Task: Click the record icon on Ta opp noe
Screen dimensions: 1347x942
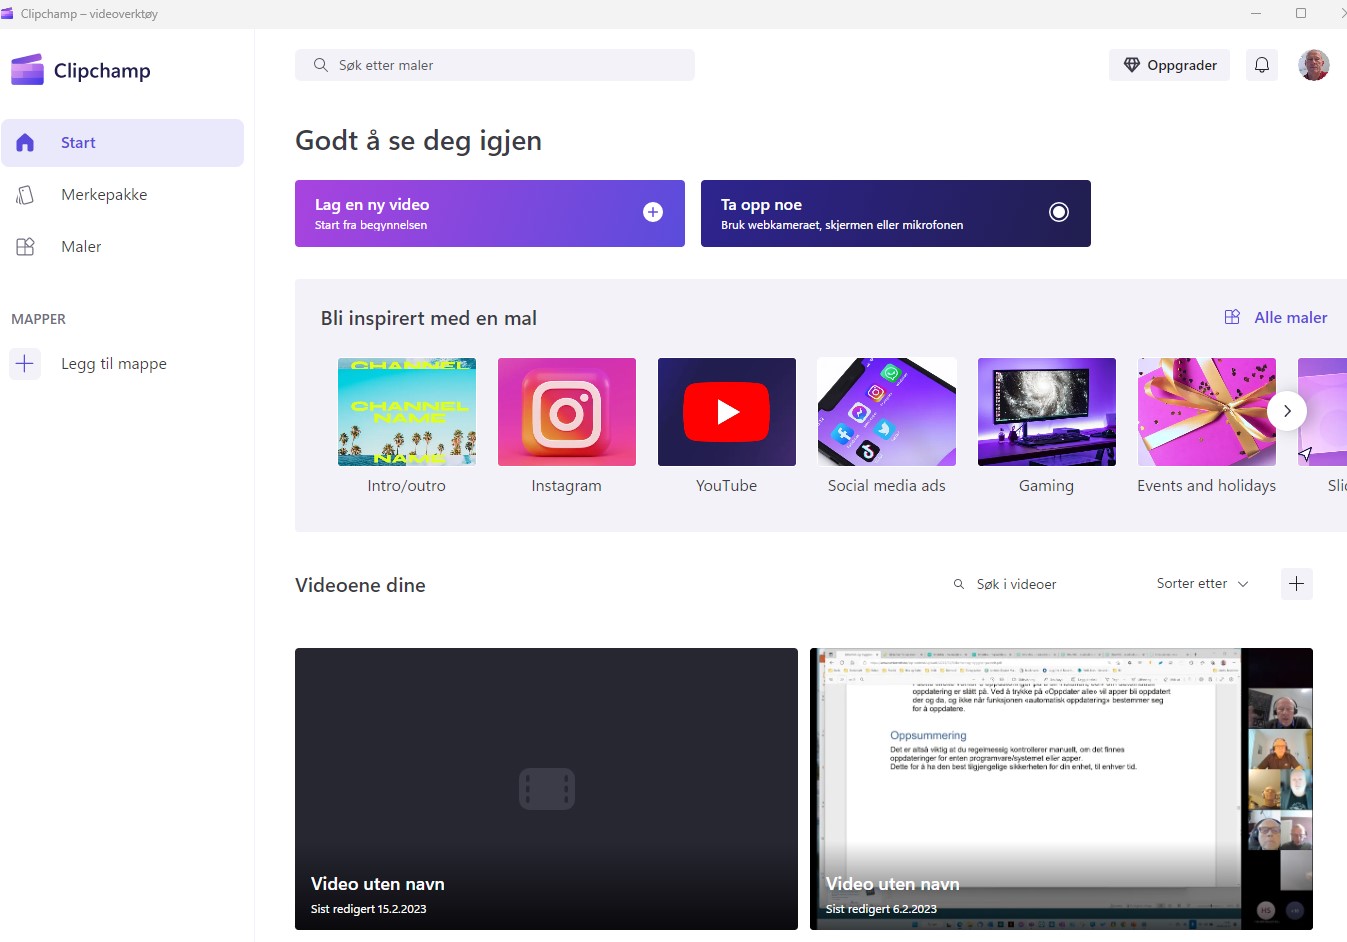Action: tap(1058, 212)
